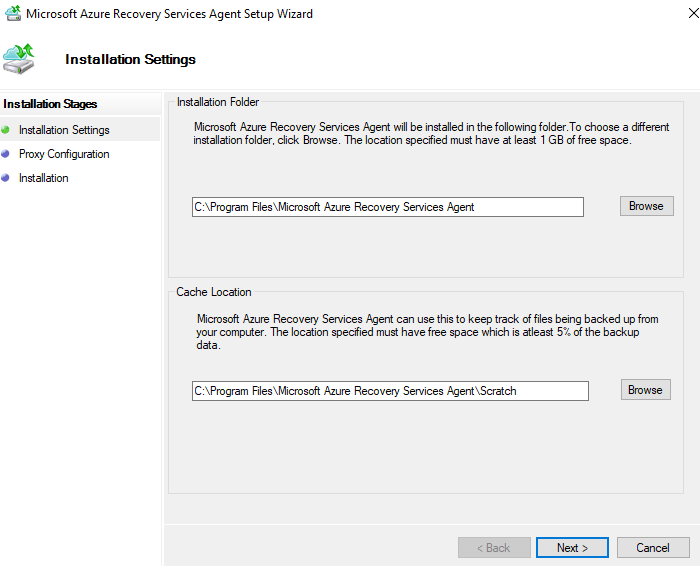The image size is (700, 566).
Task: Close the setup wizard window
Action: [693, 13]
